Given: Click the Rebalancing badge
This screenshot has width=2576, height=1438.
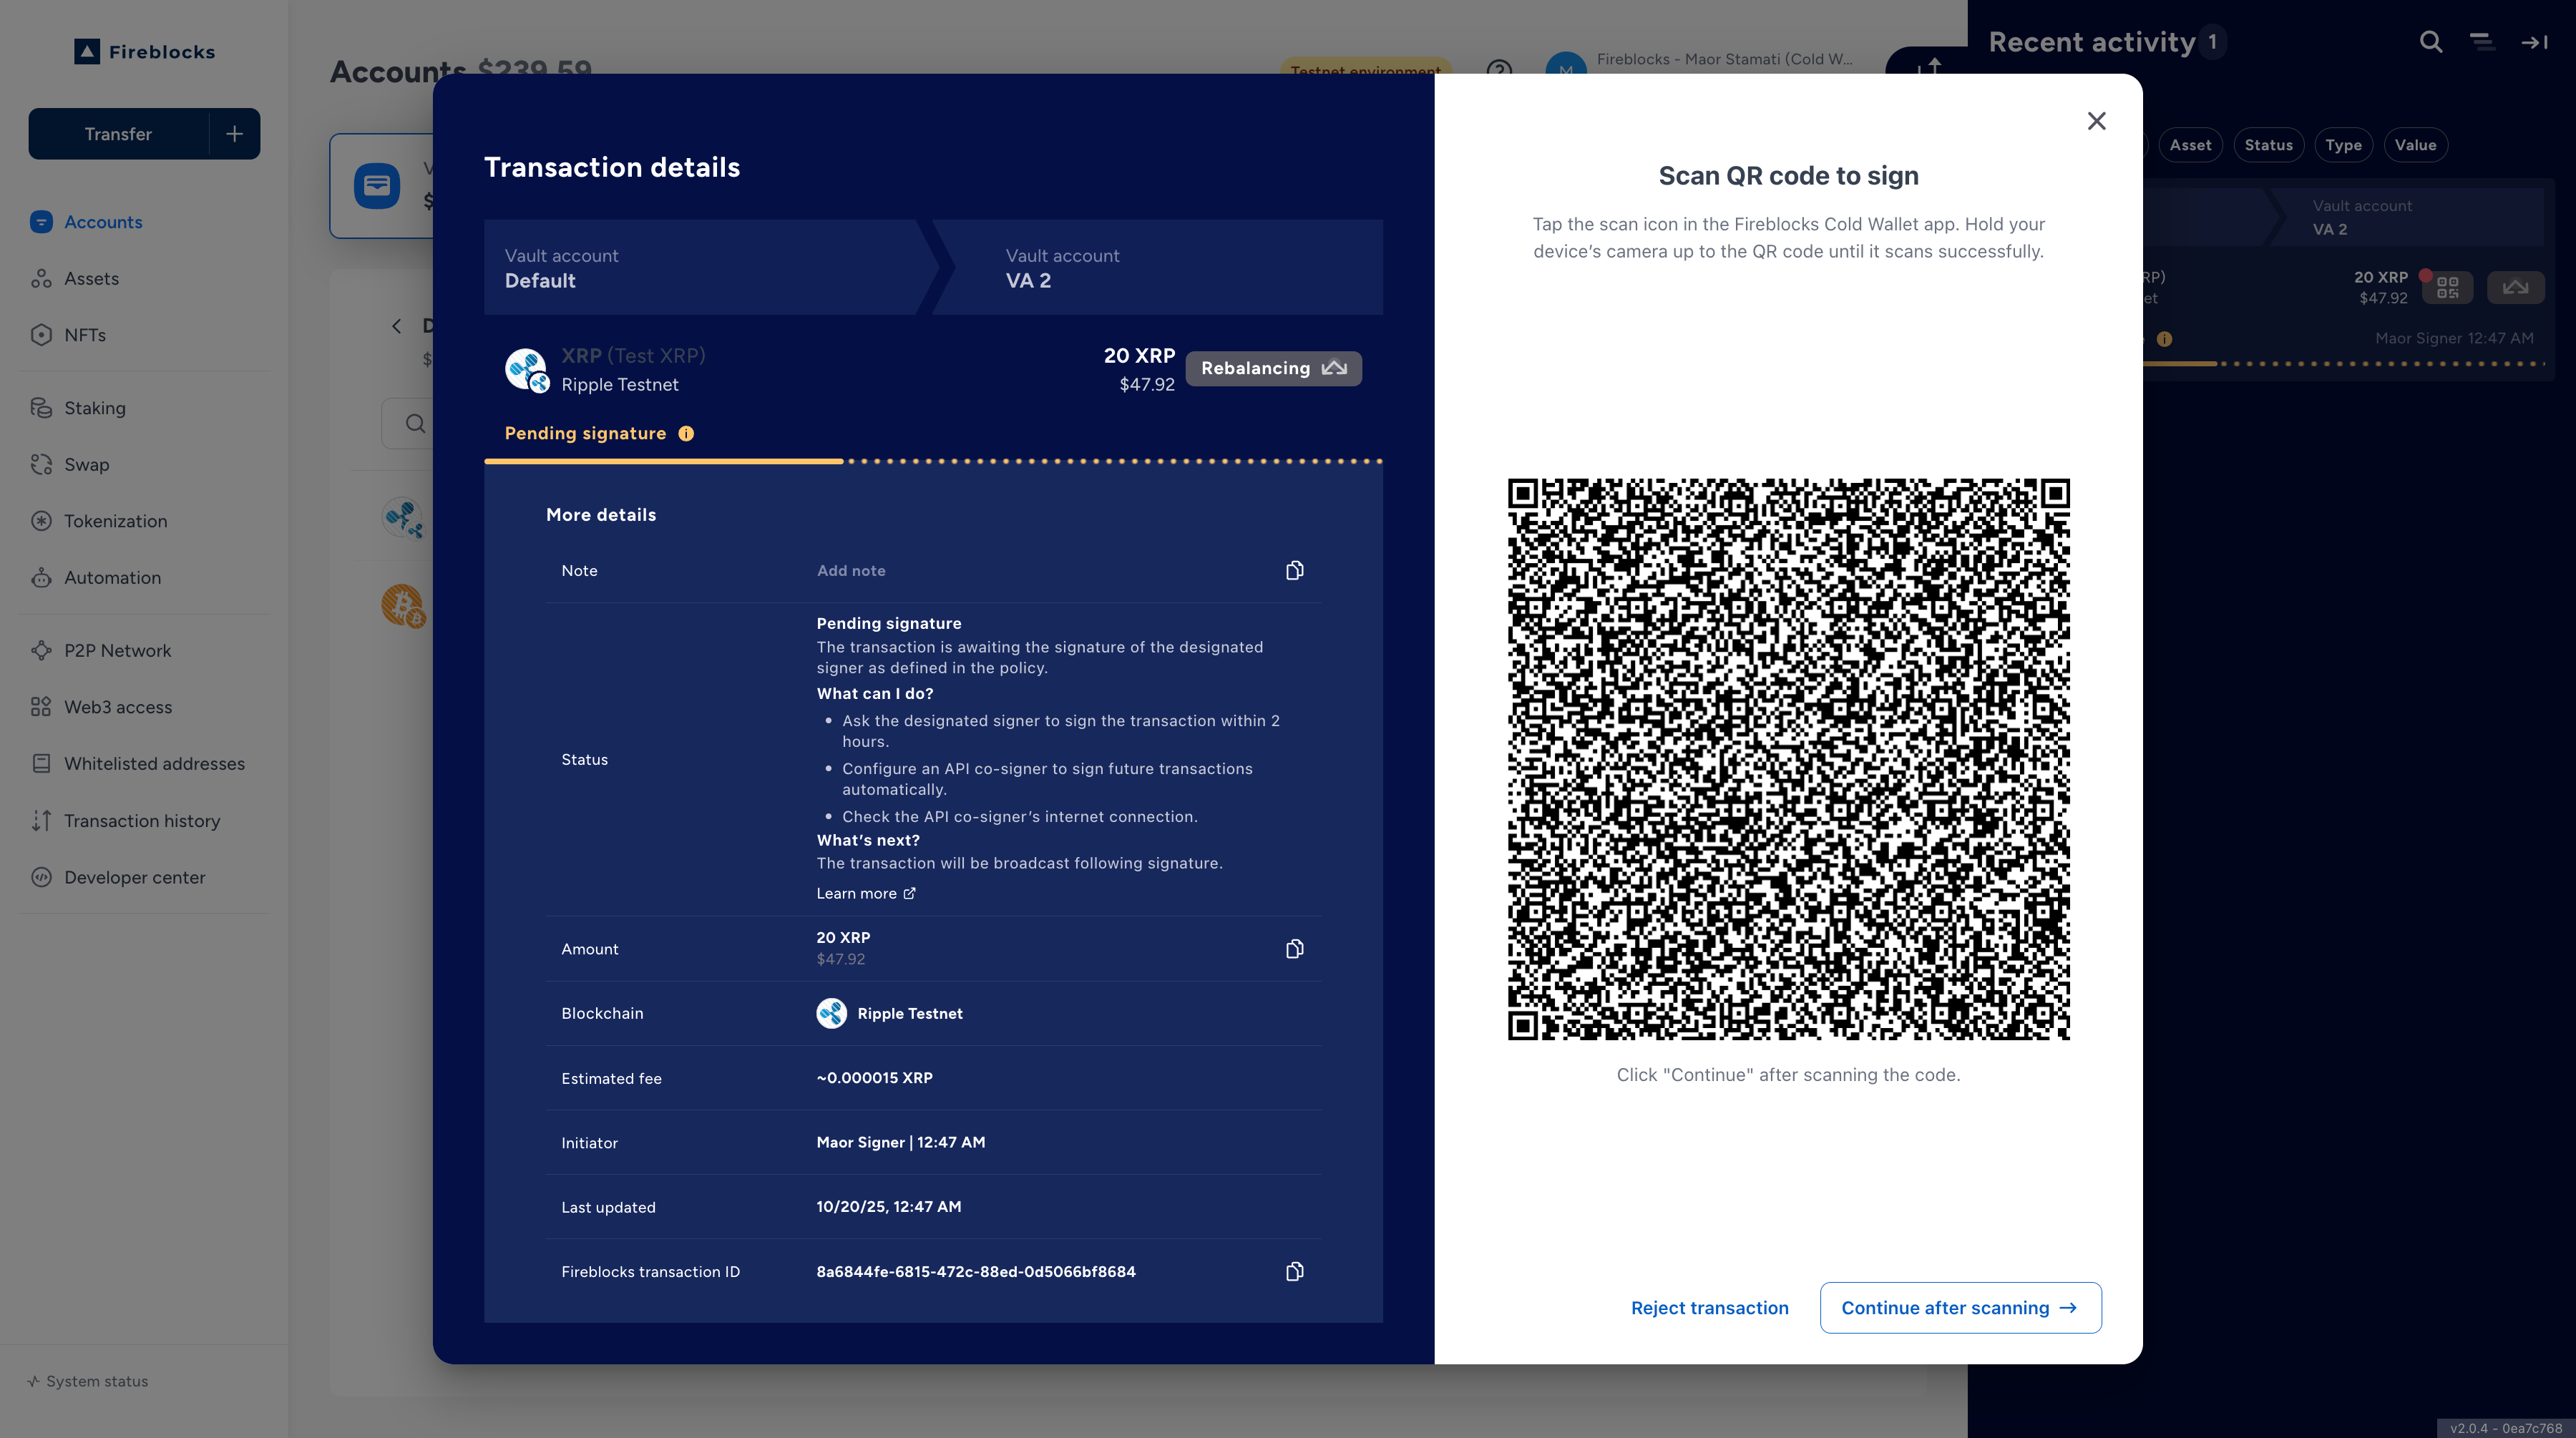Looking at the screenshot, I should pos(1273,368).
